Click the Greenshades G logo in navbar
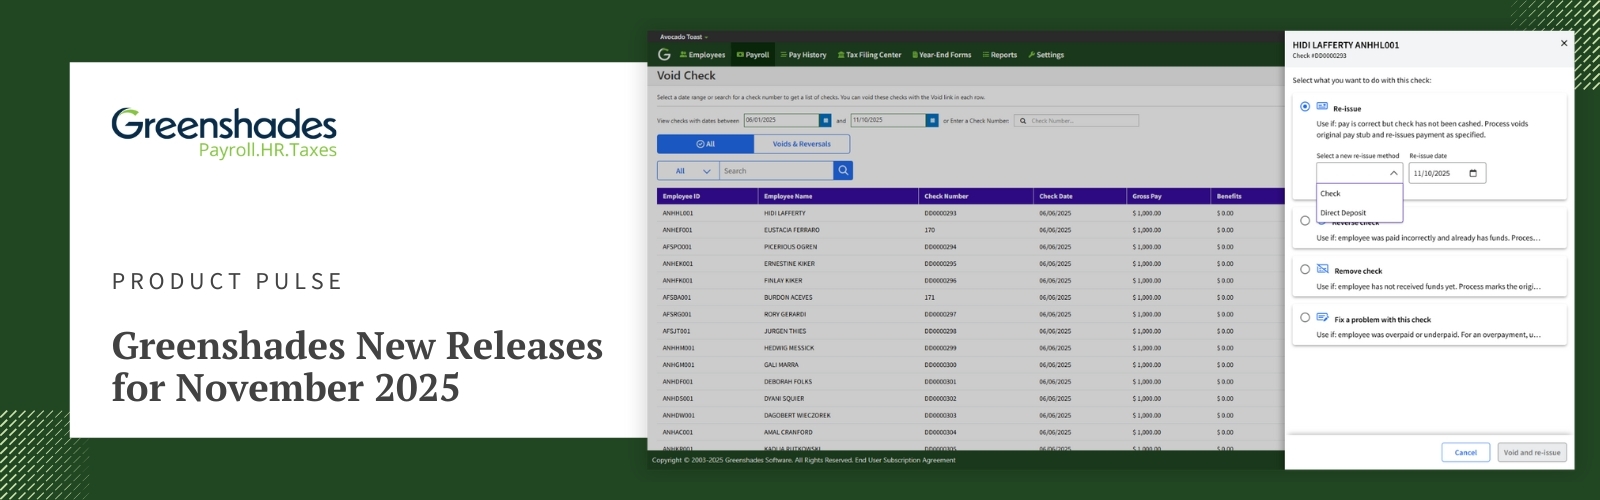This screenshot has height=500, width=1600. click(x=664, y=54)
